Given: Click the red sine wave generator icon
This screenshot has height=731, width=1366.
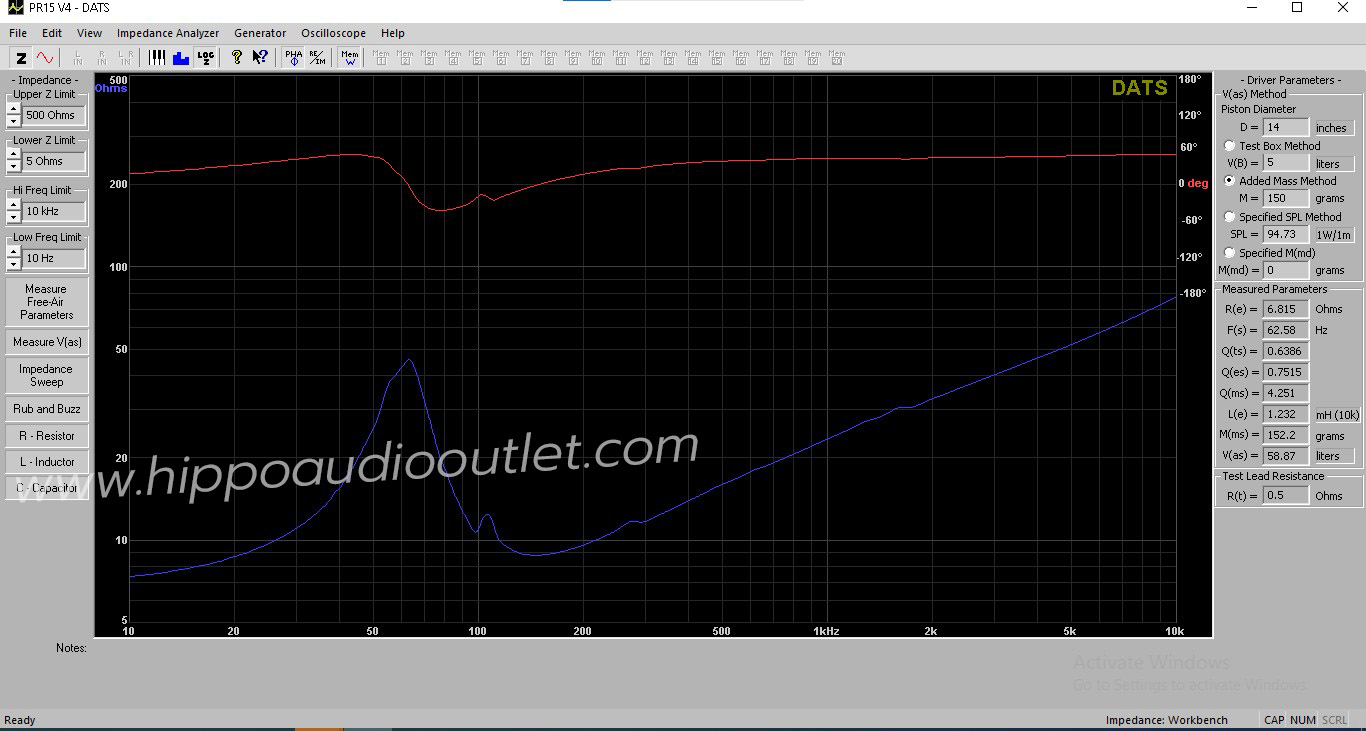Looking at the screenshot, I should 46,58.
